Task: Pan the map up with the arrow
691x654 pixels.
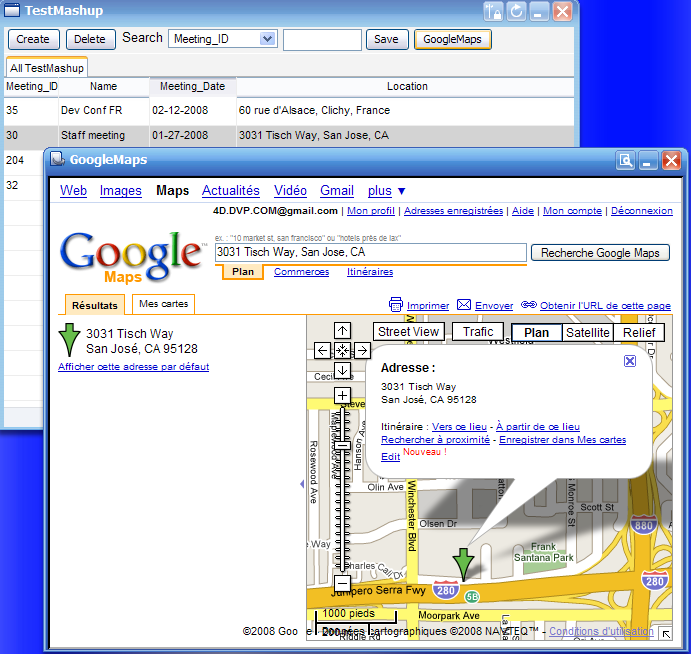Action: pos(342,331)
